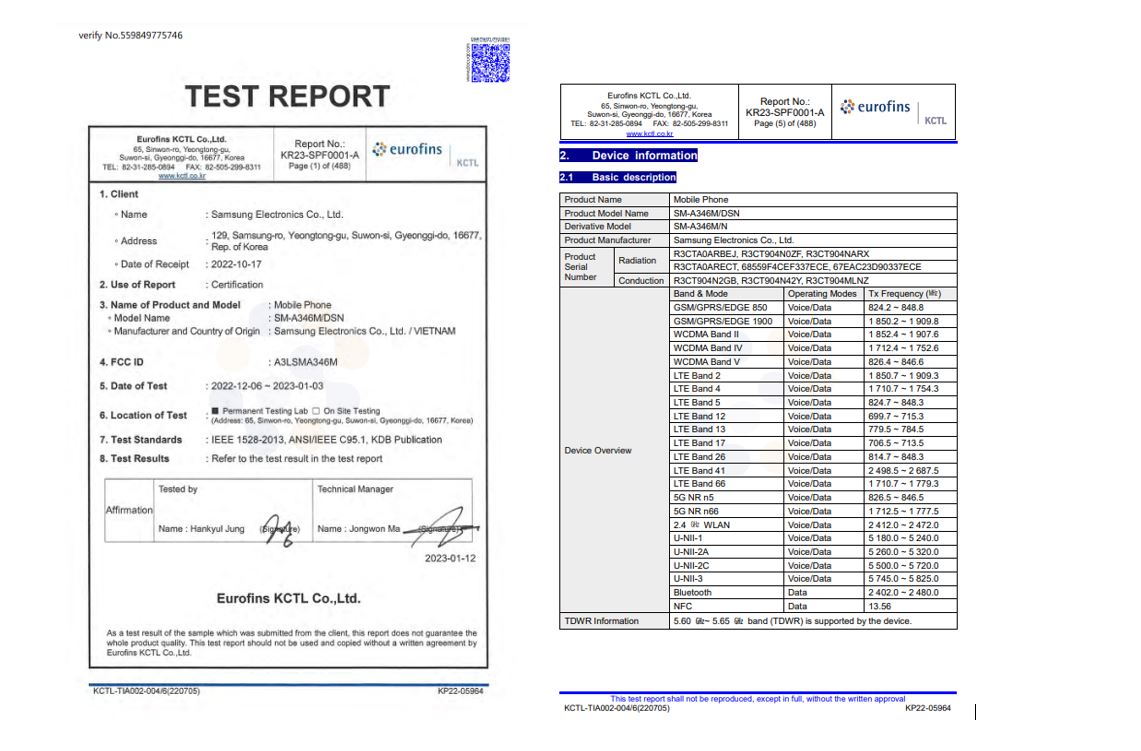Open the www.kctl.co.kr link on cover page
This screenshot has width=1141, height=751.
tap(182, 176)
